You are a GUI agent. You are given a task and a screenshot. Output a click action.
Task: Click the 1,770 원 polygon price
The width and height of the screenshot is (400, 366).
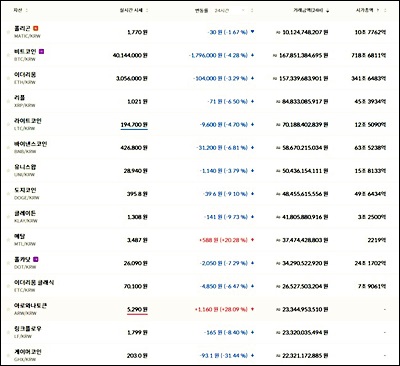[137, 32]
